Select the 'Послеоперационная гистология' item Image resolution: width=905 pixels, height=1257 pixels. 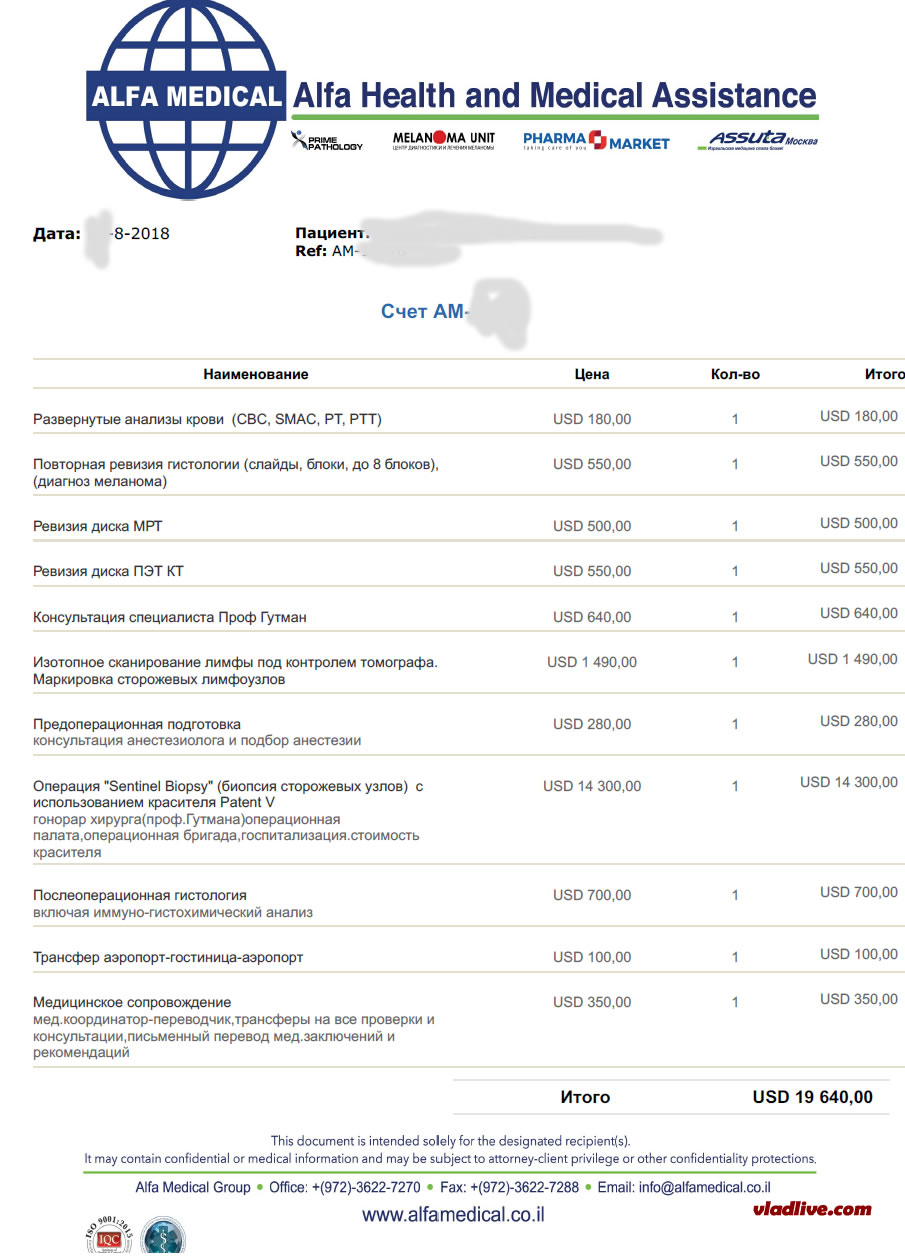pyautogui.click(x=140, y=895)
